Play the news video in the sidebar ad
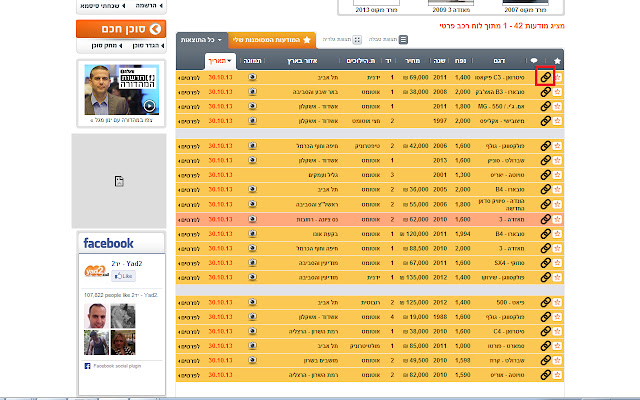 tap(149, 106)
